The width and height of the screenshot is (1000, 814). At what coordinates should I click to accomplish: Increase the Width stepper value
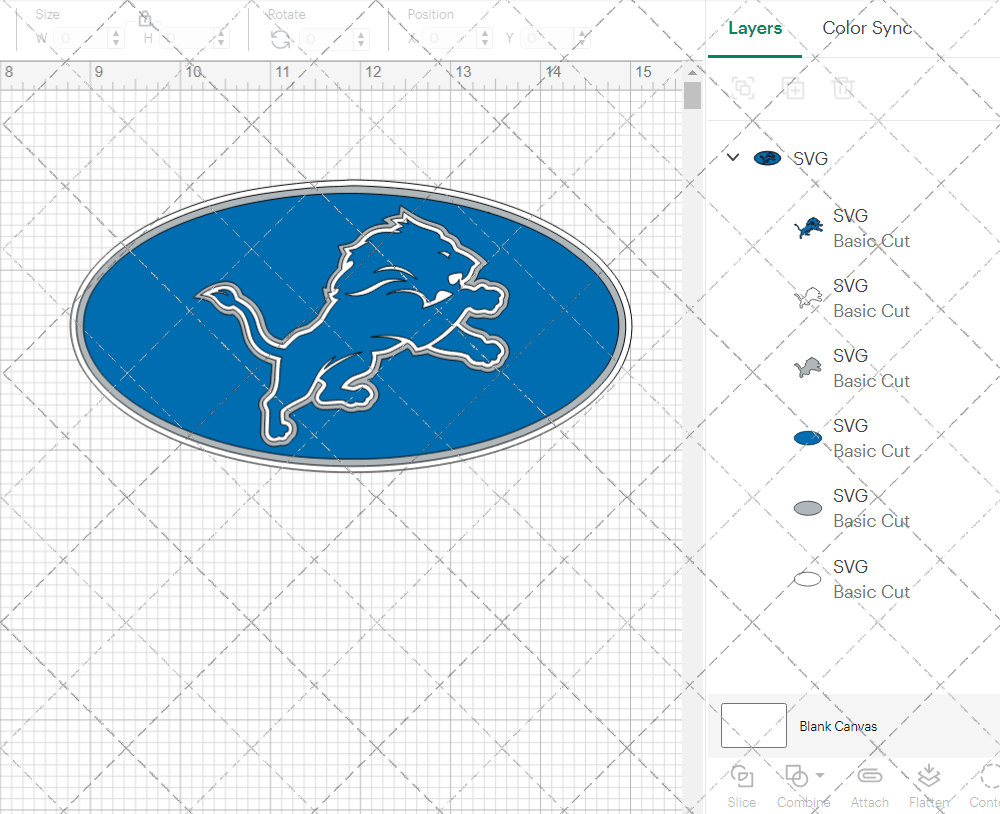click(117, 34)
